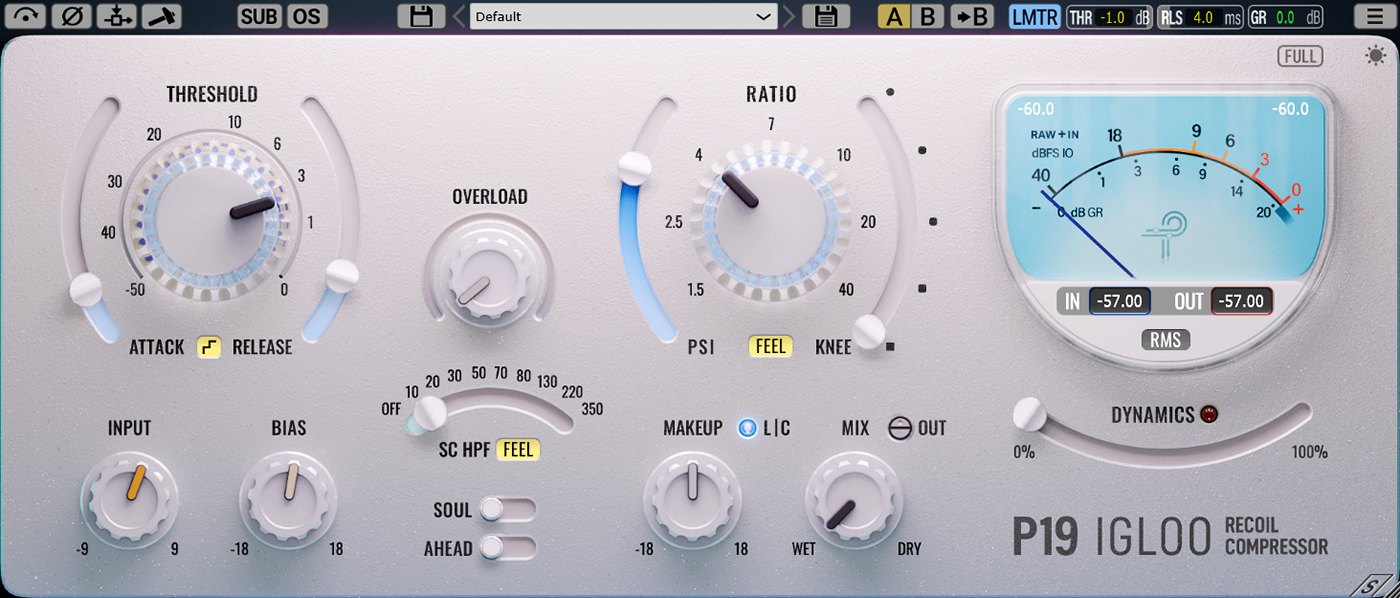Click the DYNAMICS slider handle
This screenshot has width=1400, height=598.
click(1028, 413)
